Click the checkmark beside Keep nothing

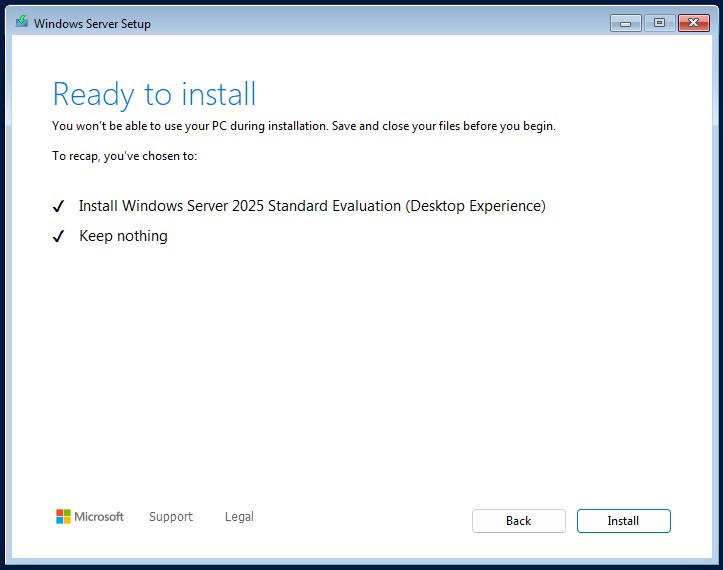click(59, 237)
